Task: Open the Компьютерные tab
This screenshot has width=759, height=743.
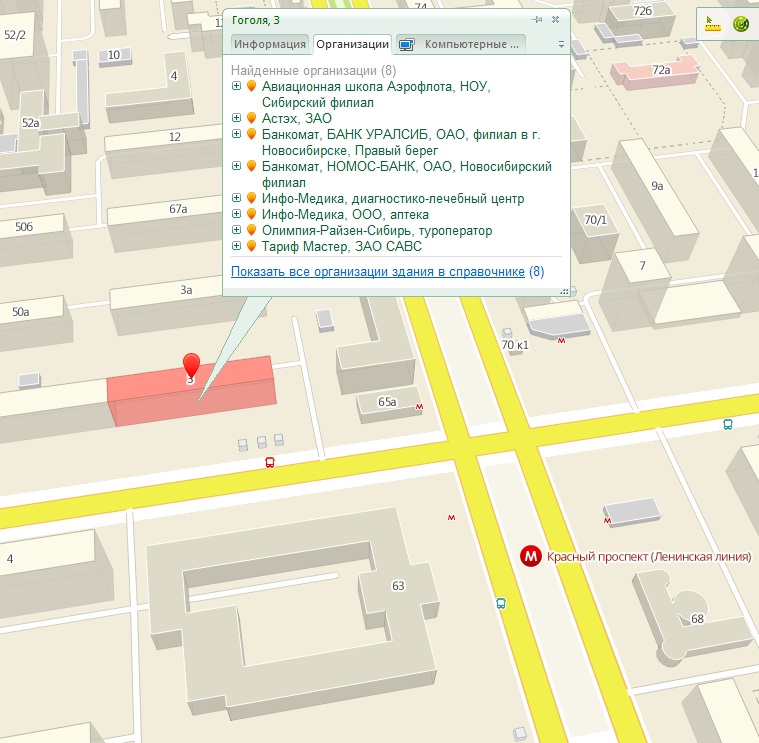Action: [461, 44]
